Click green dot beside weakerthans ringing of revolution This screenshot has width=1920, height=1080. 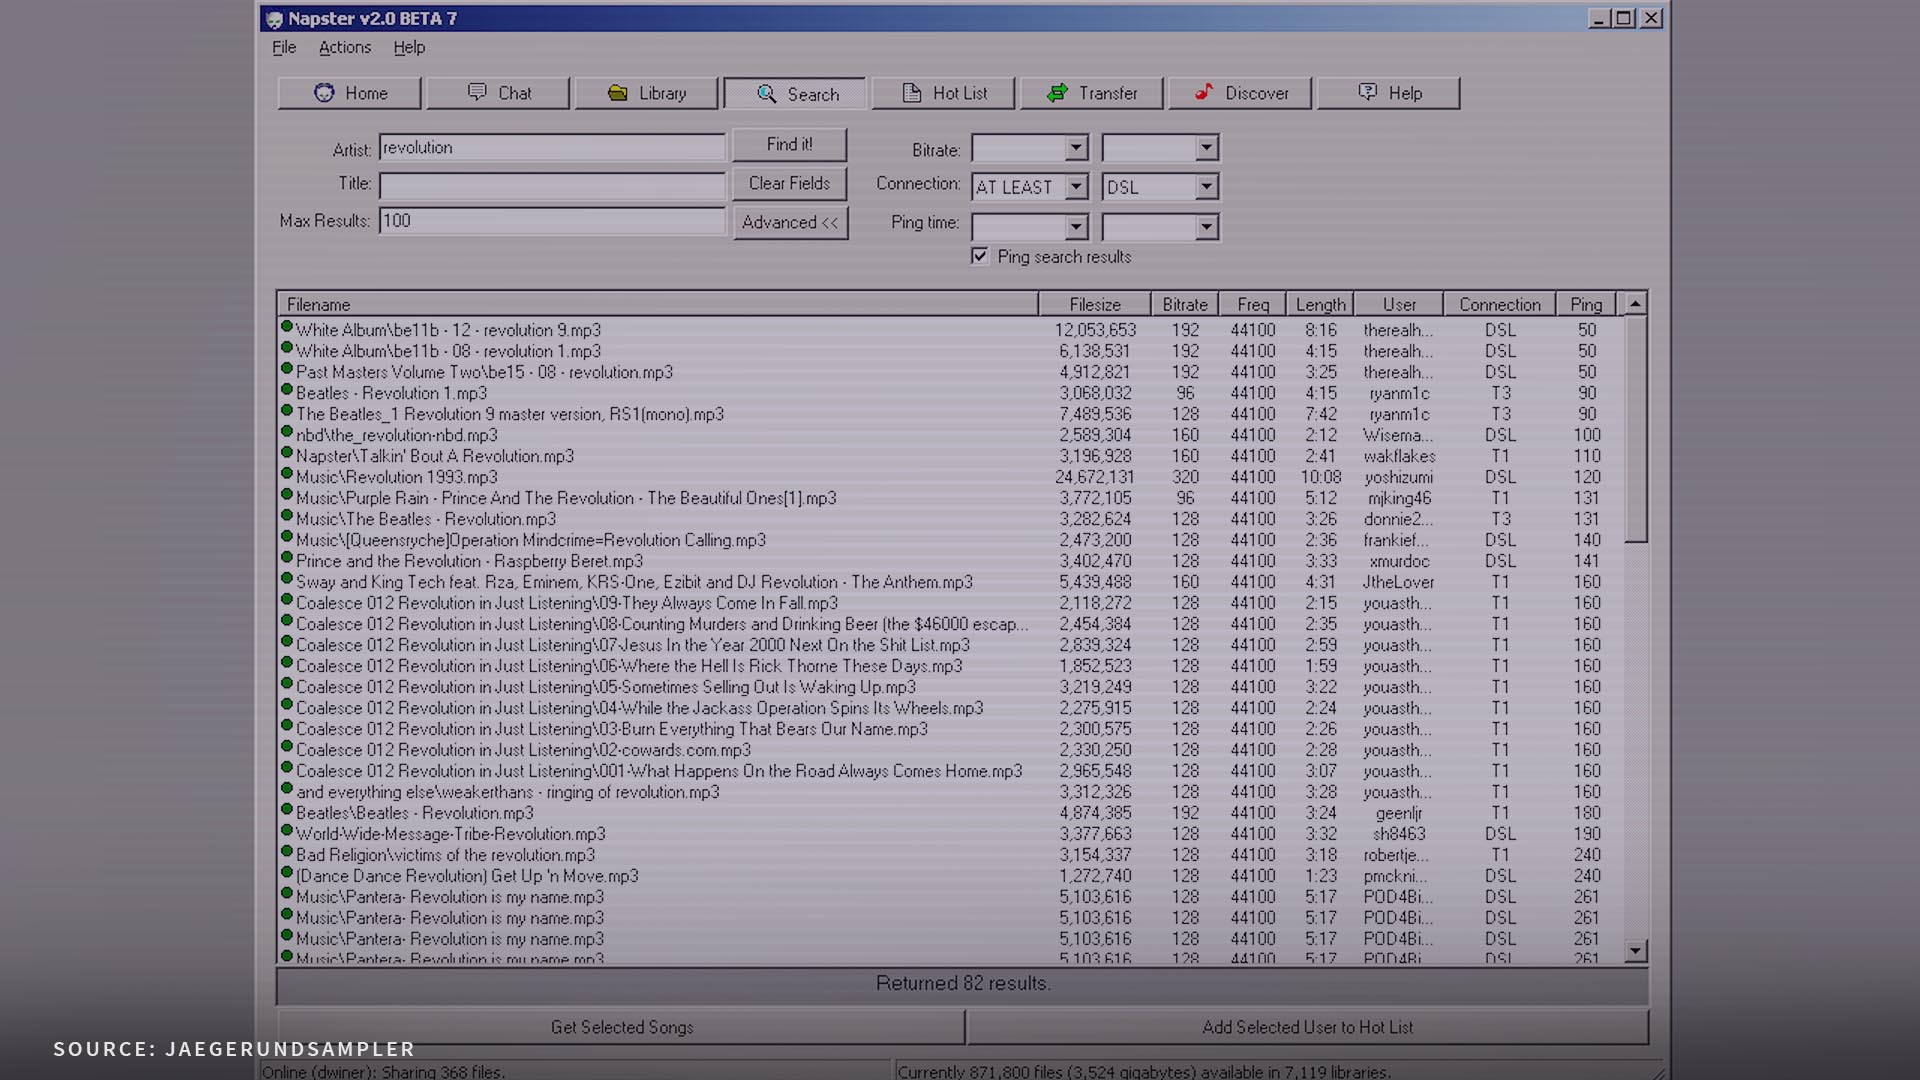tap(287, 788)
